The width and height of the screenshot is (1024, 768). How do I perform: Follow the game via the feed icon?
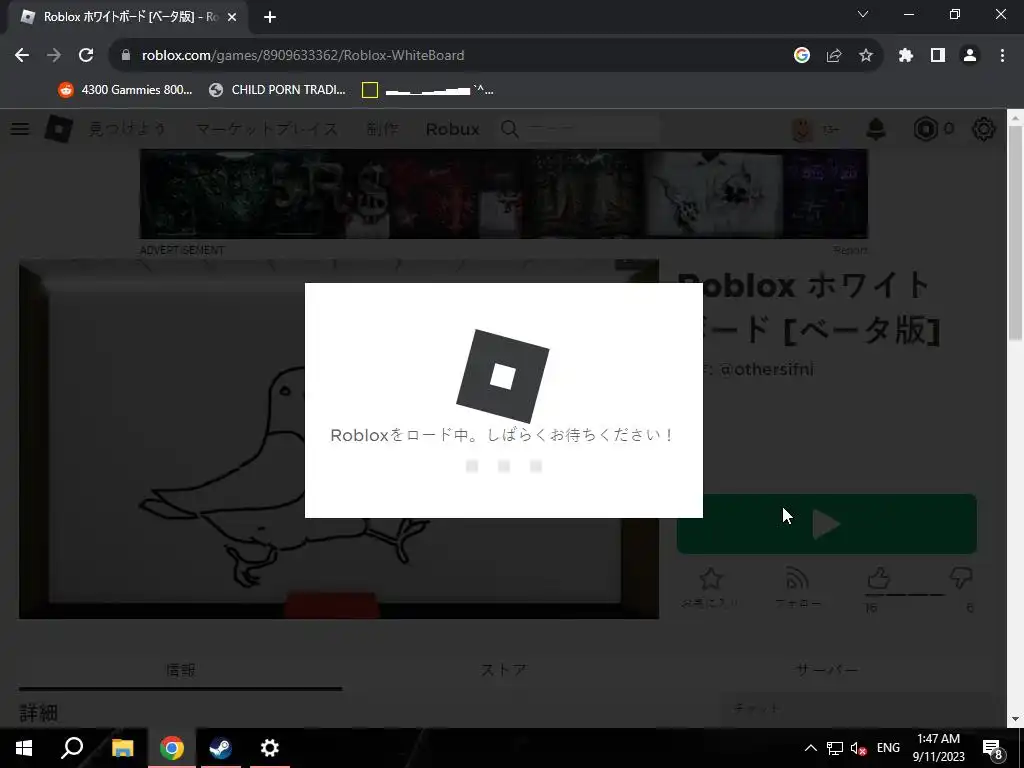click(797, 586)
